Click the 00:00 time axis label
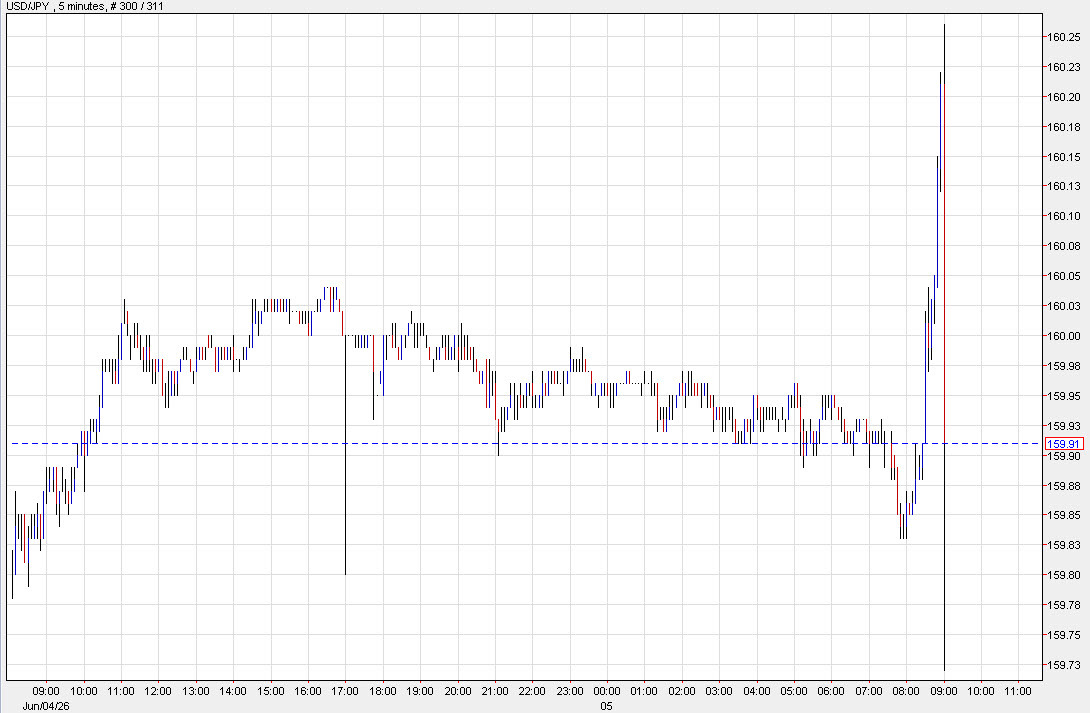This screenshot has height=713, width=1090. [606, 691]
